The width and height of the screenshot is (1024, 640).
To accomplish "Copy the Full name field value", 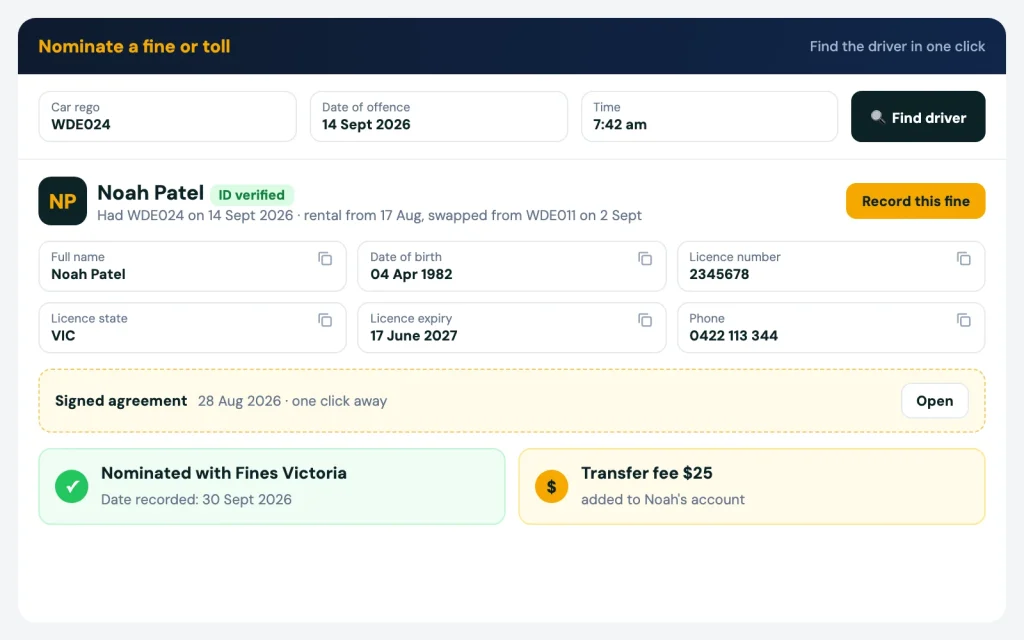I will [x=325, y=259].
